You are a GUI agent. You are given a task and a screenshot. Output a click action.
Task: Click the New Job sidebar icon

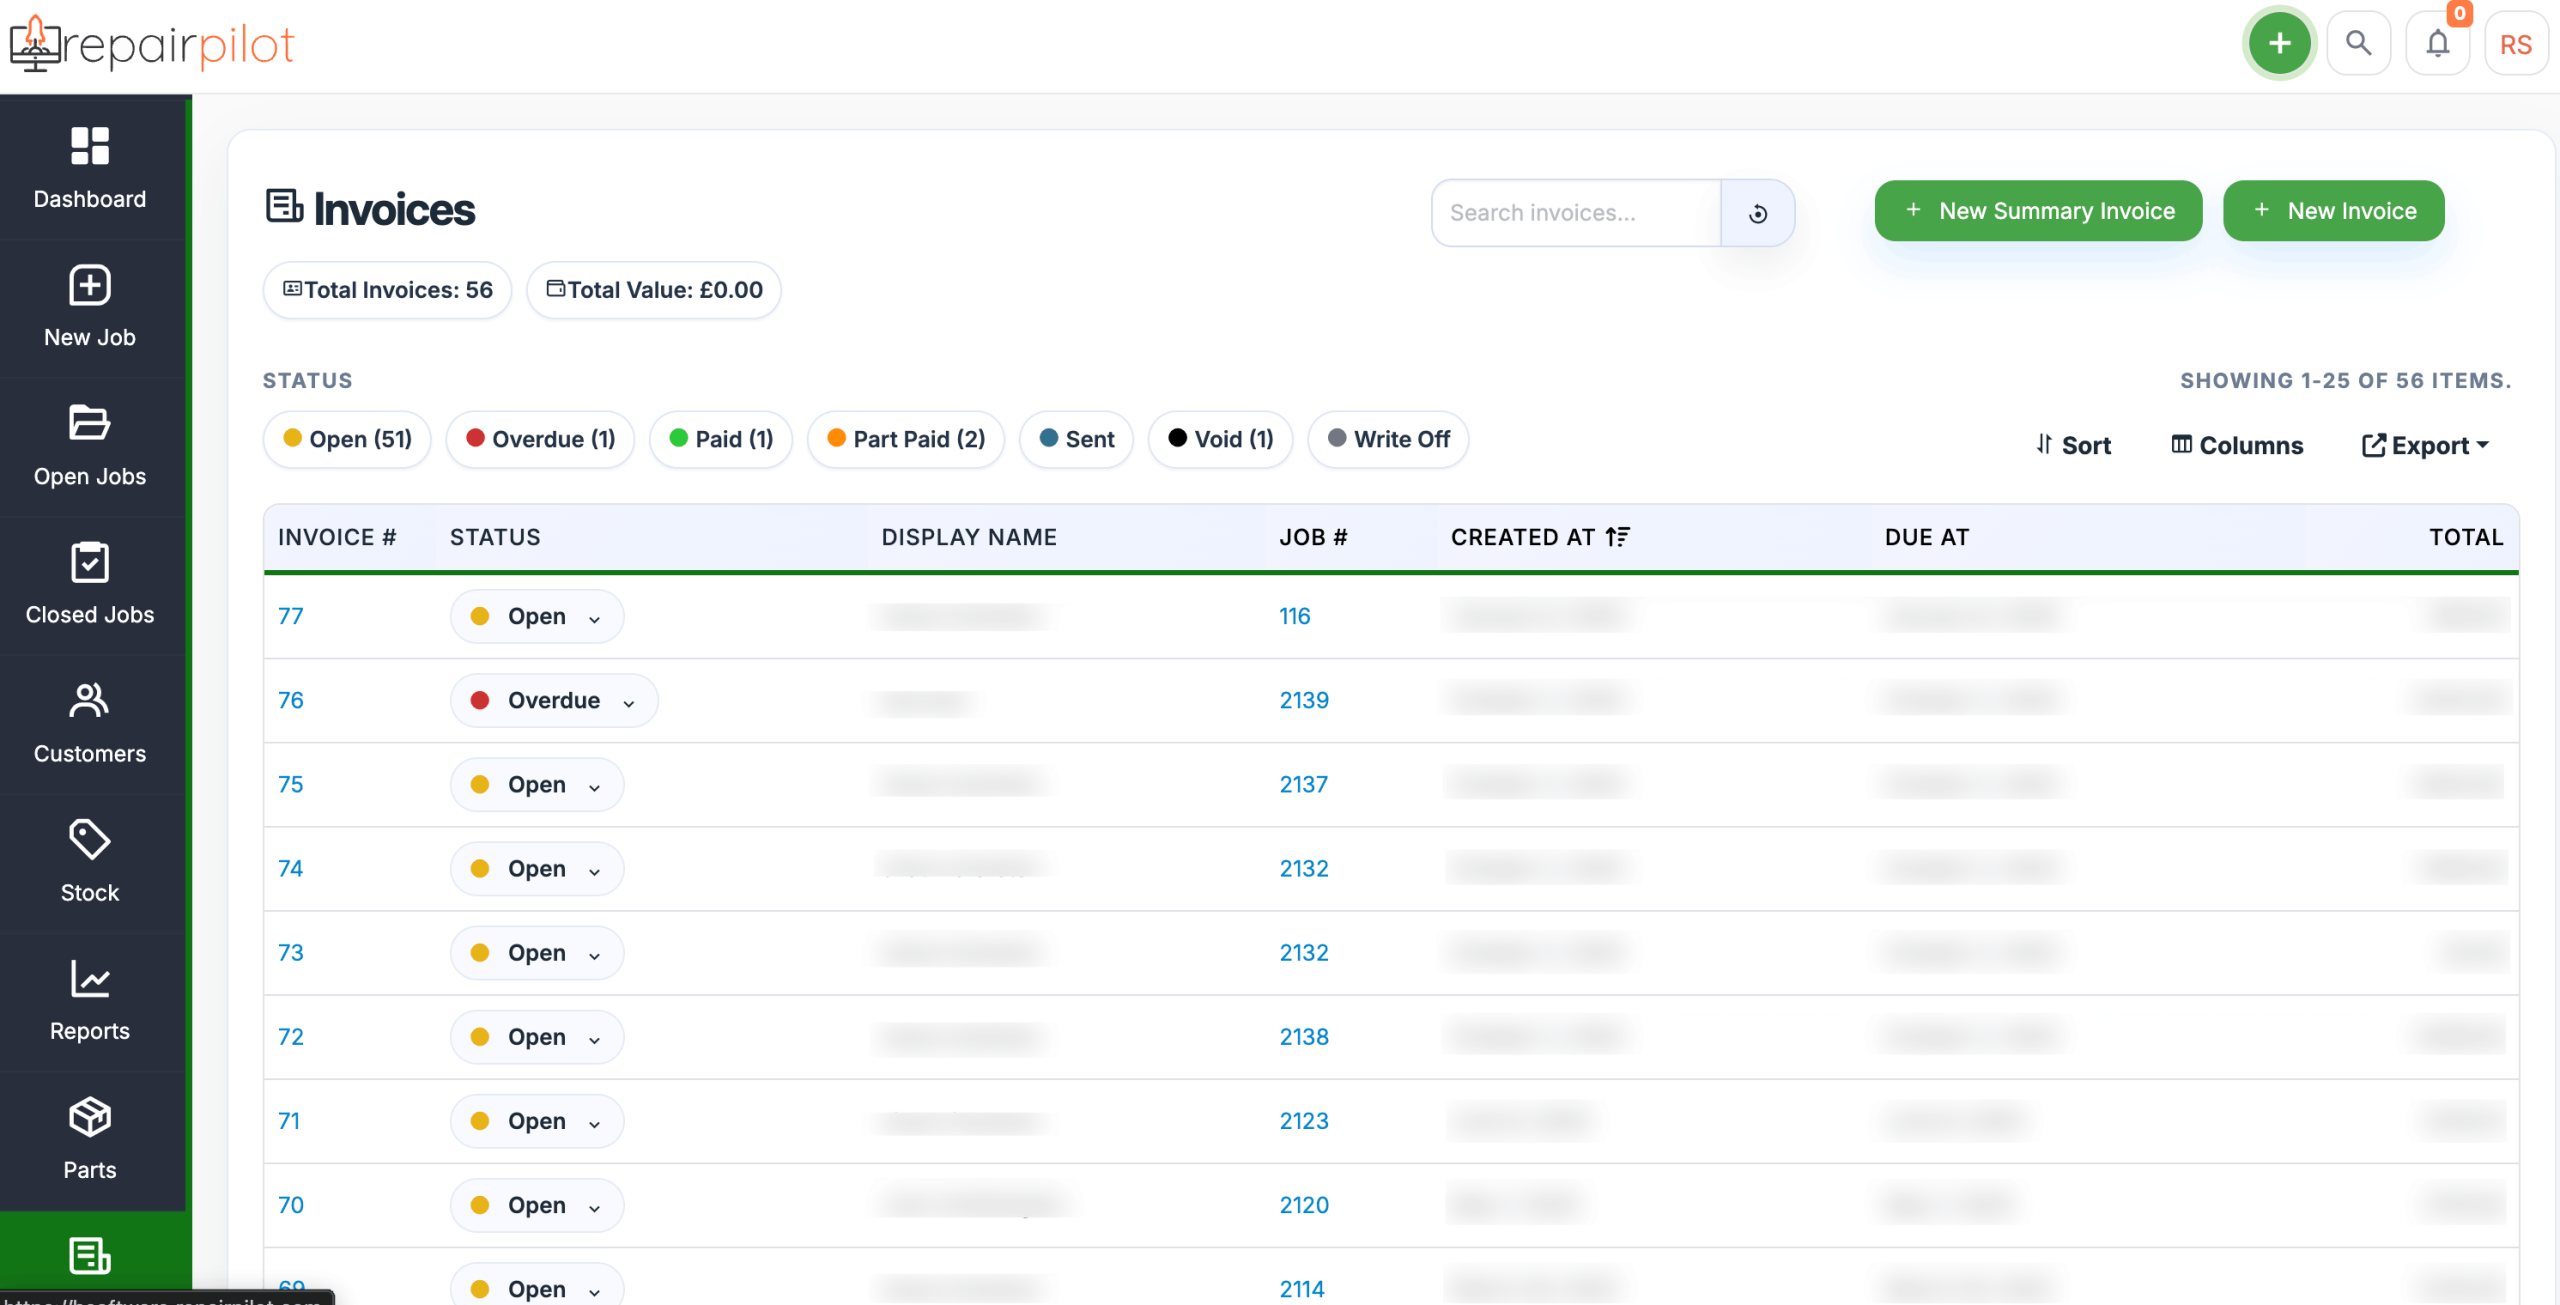pos(90,286)
